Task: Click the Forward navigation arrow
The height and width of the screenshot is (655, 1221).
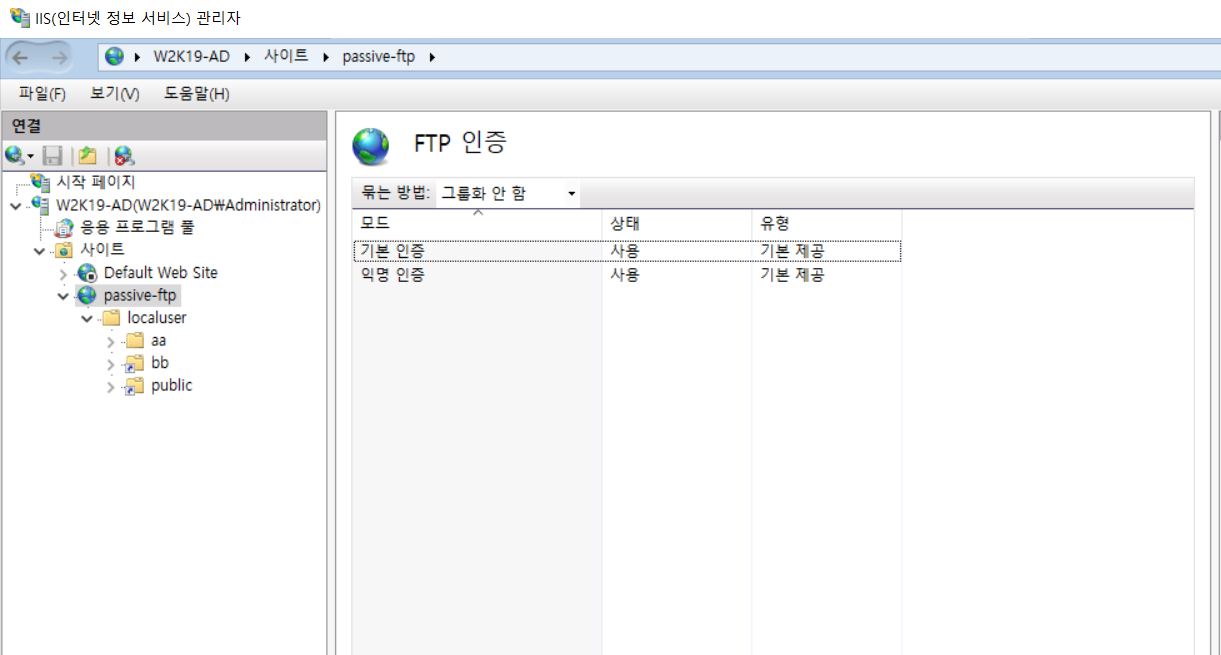Action: 59,57
